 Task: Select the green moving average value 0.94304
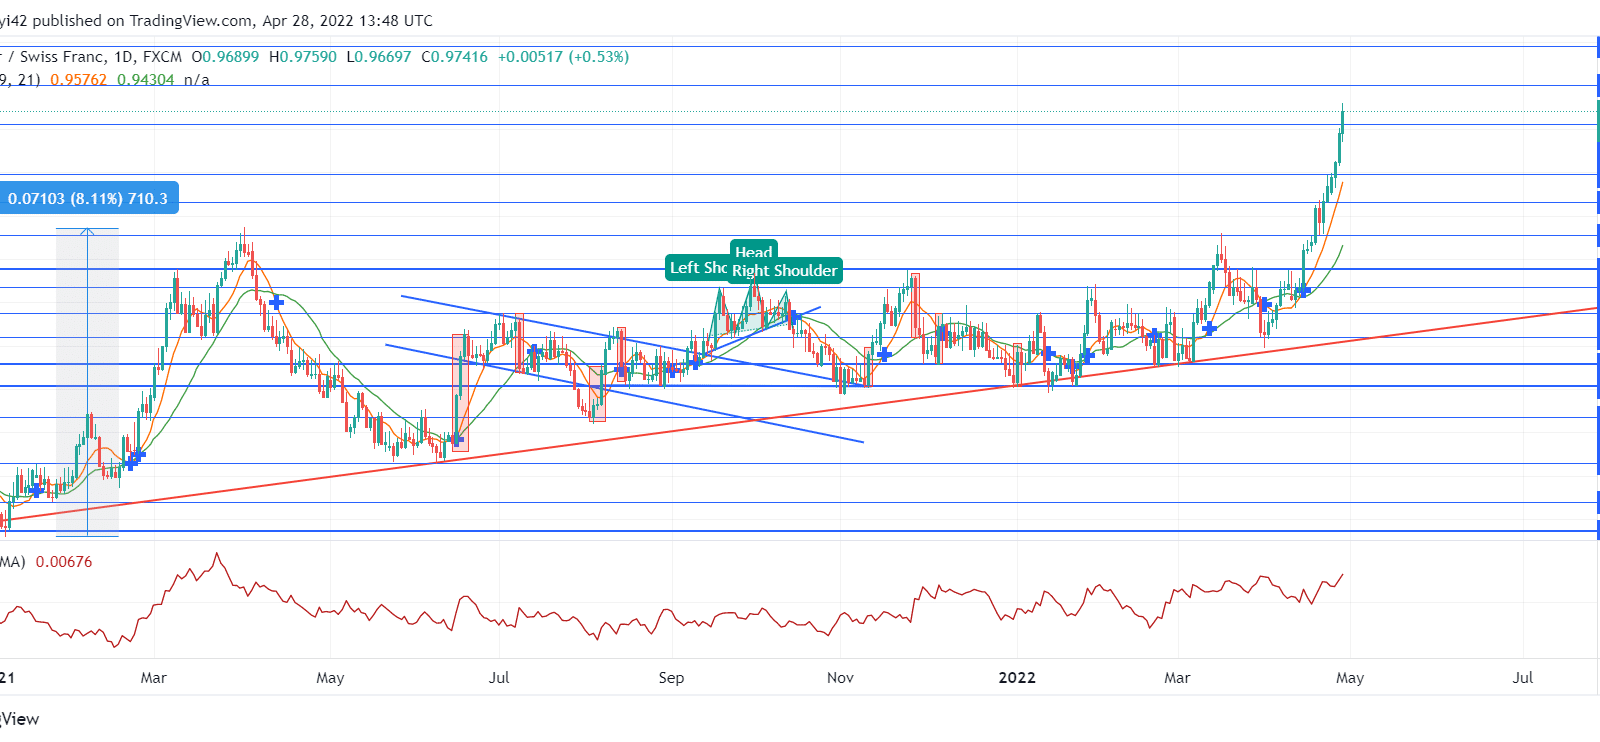146,80
